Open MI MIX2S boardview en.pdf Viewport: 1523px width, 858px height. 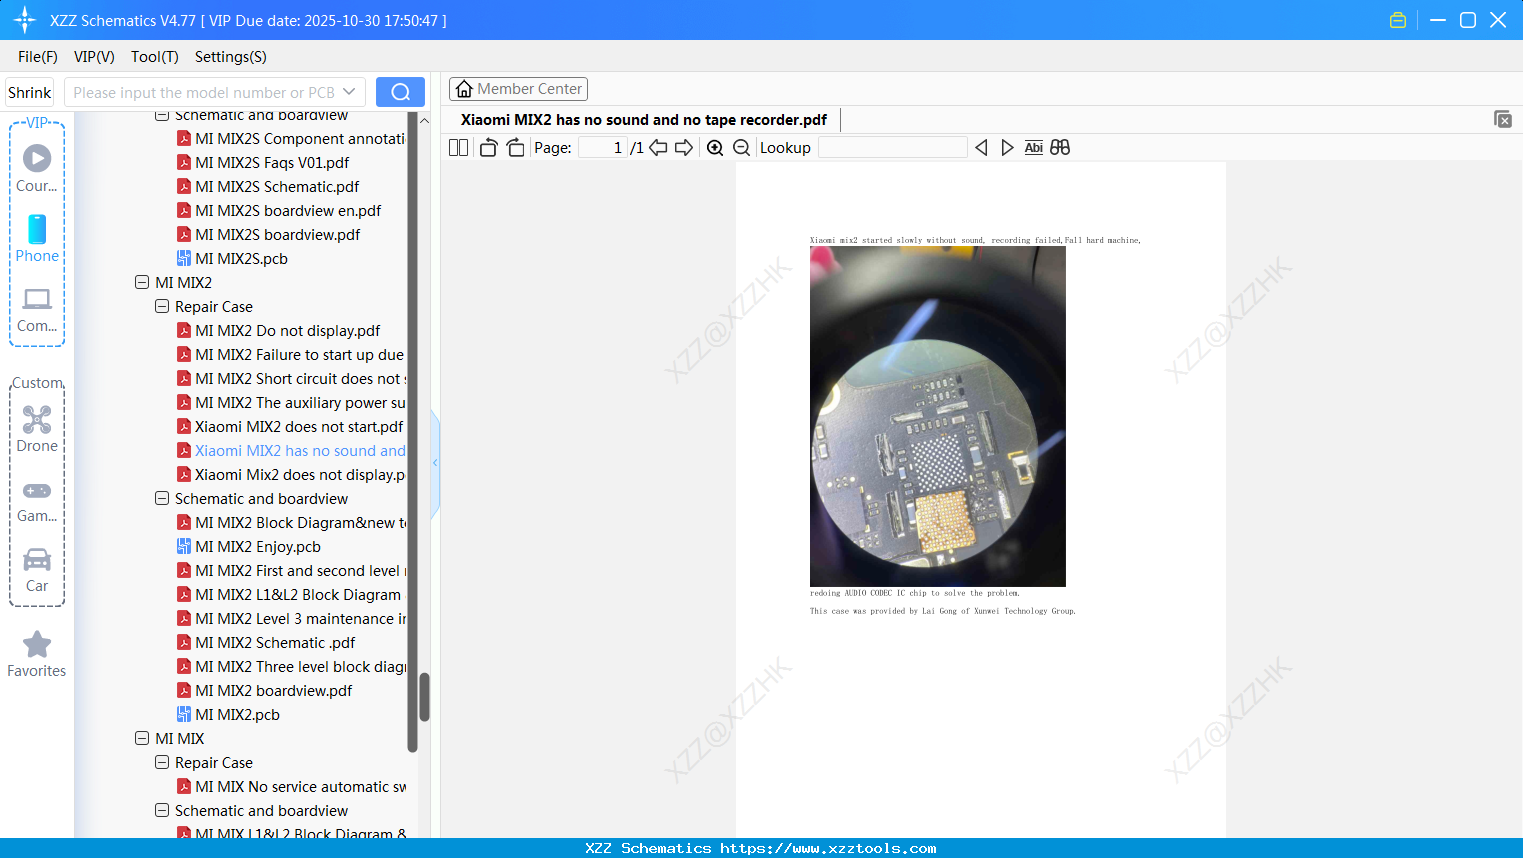pos(288,211)
